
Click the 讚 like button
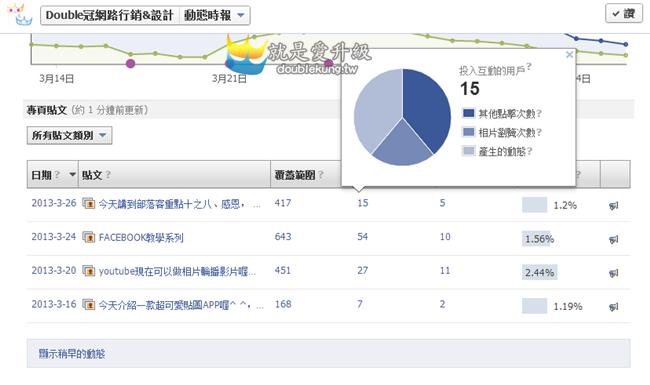click(624, 14)
